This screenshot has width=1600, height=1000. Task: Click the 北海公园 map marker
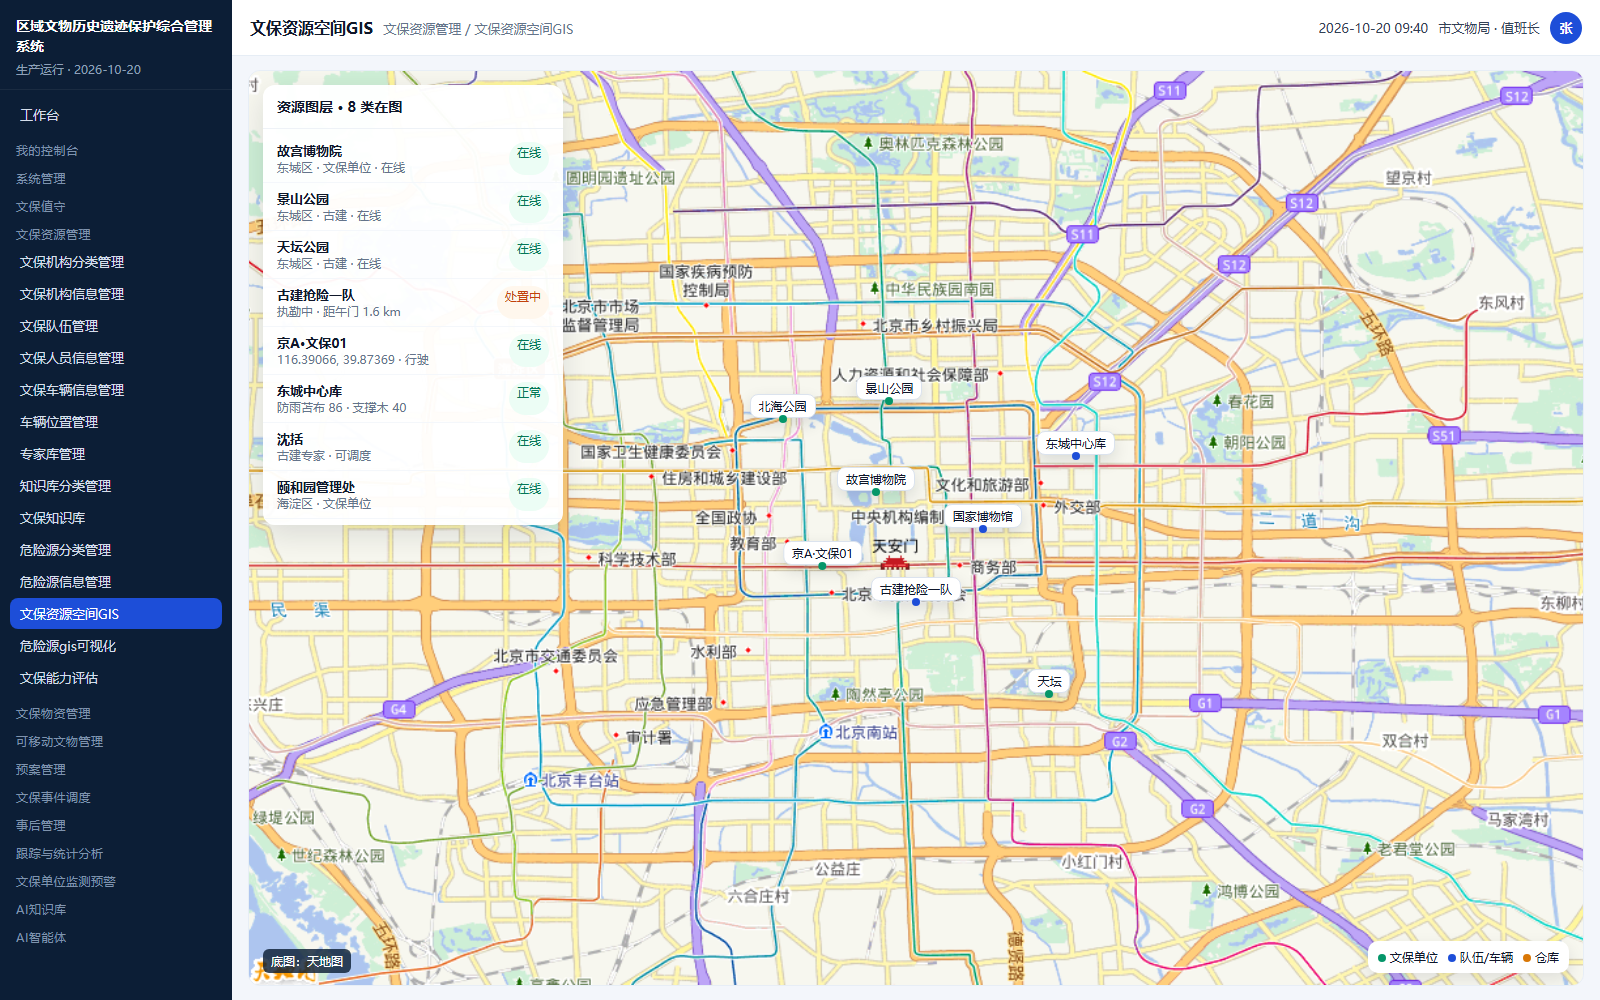click(783, 419)
